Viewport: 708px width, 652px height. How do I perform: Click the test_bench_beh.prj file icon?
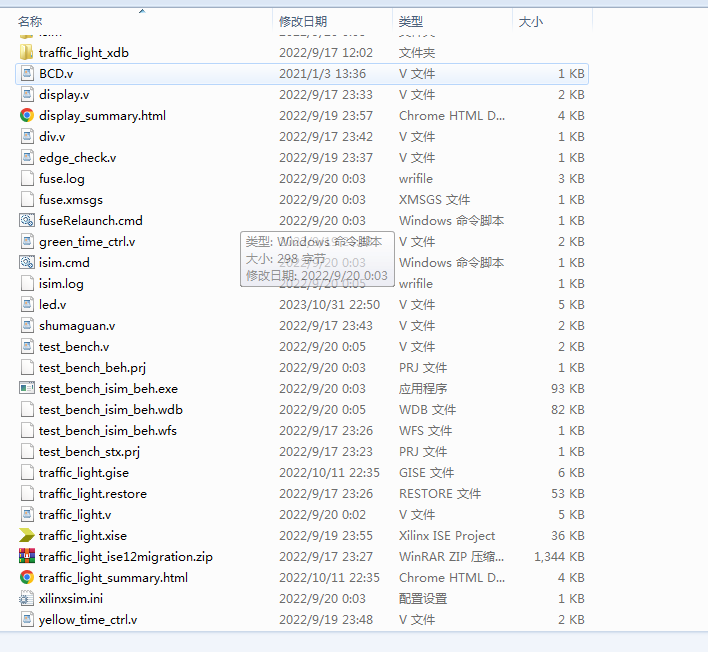tap(27, 367)
